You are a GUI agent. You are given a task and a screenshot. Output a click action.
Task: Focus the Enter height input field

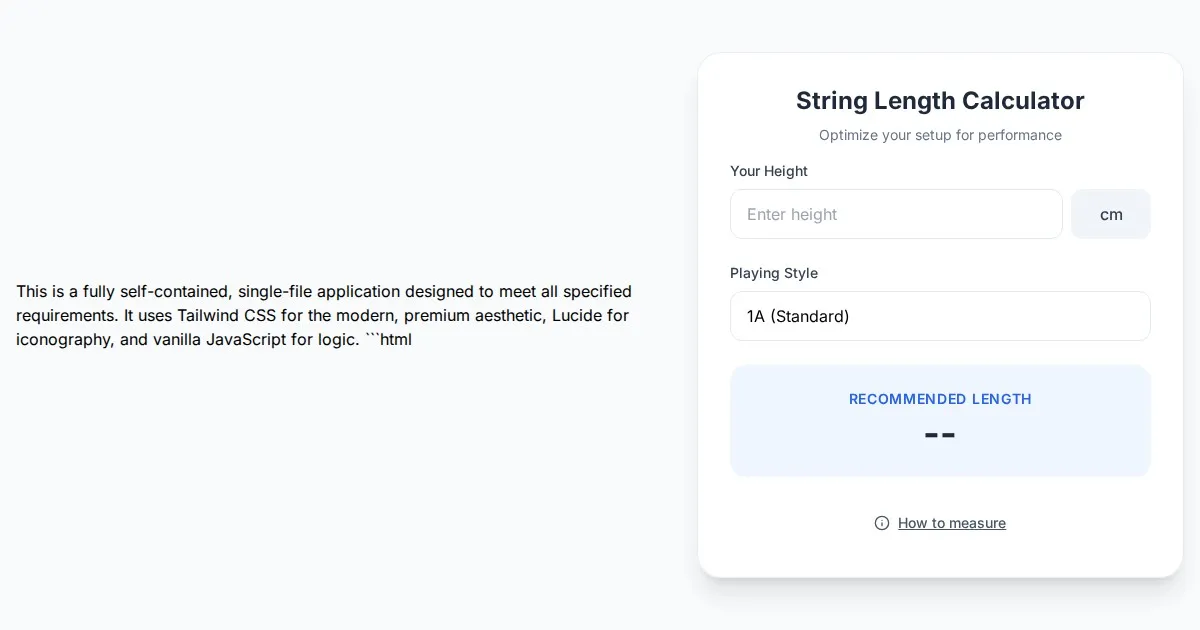click(x=896, y=214)
